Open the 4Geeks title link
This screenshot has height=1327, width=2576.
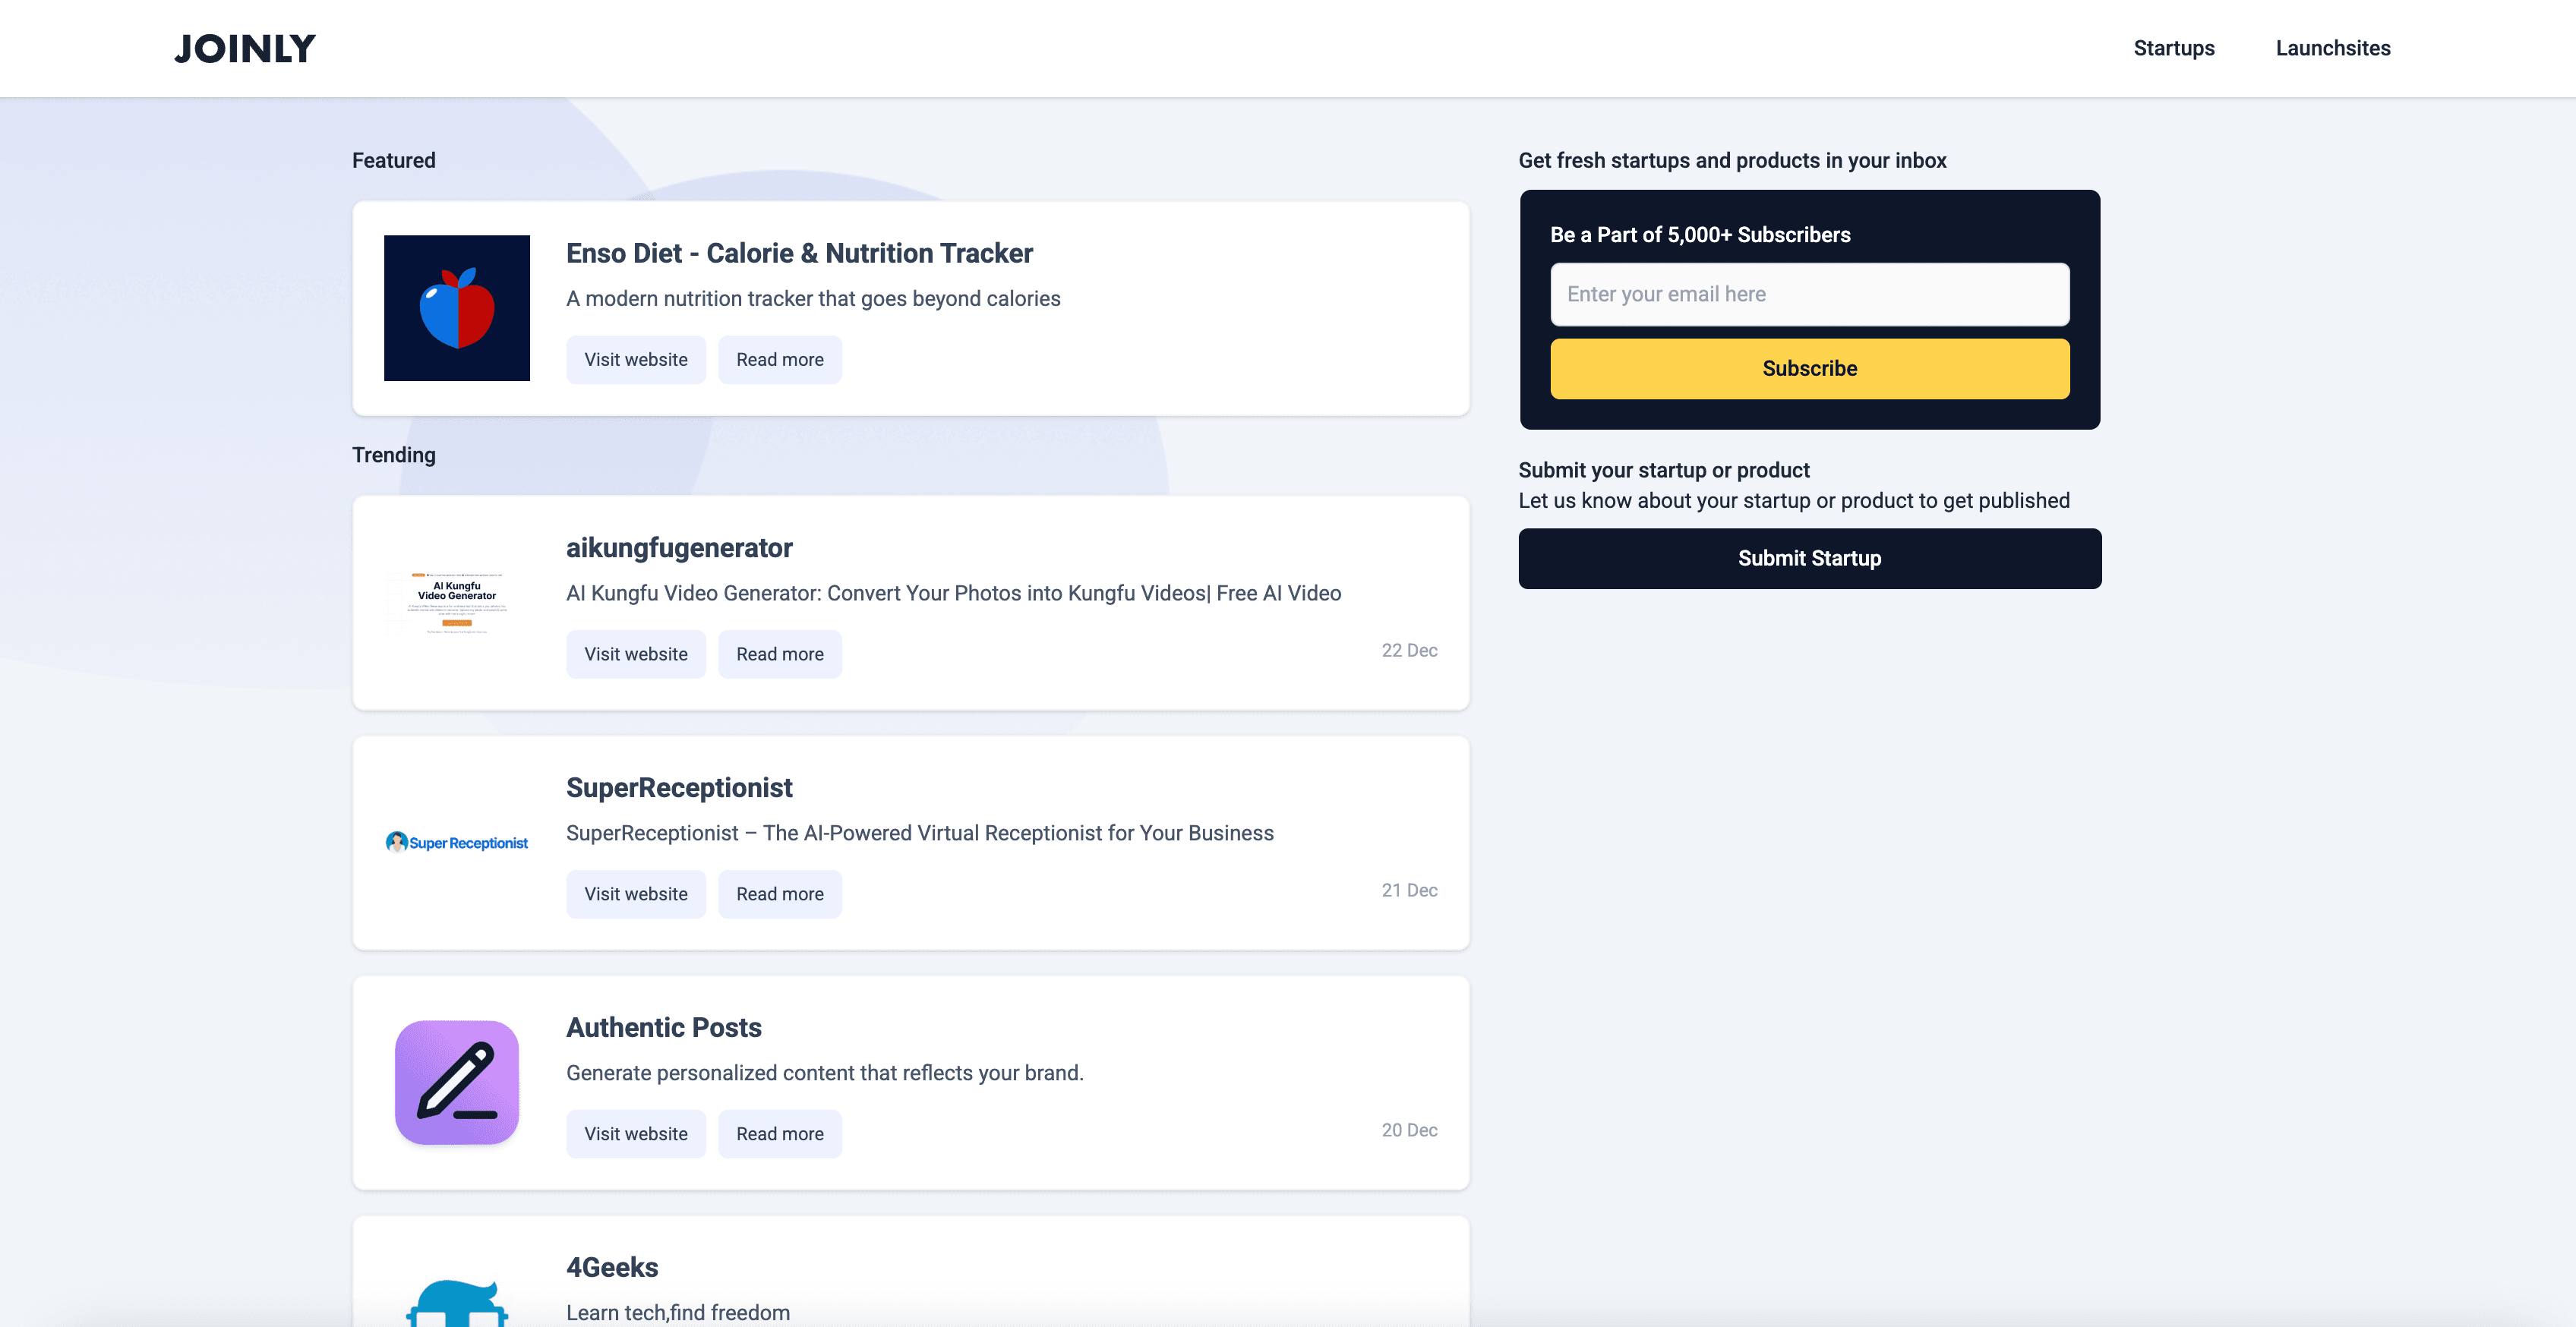612,1268
